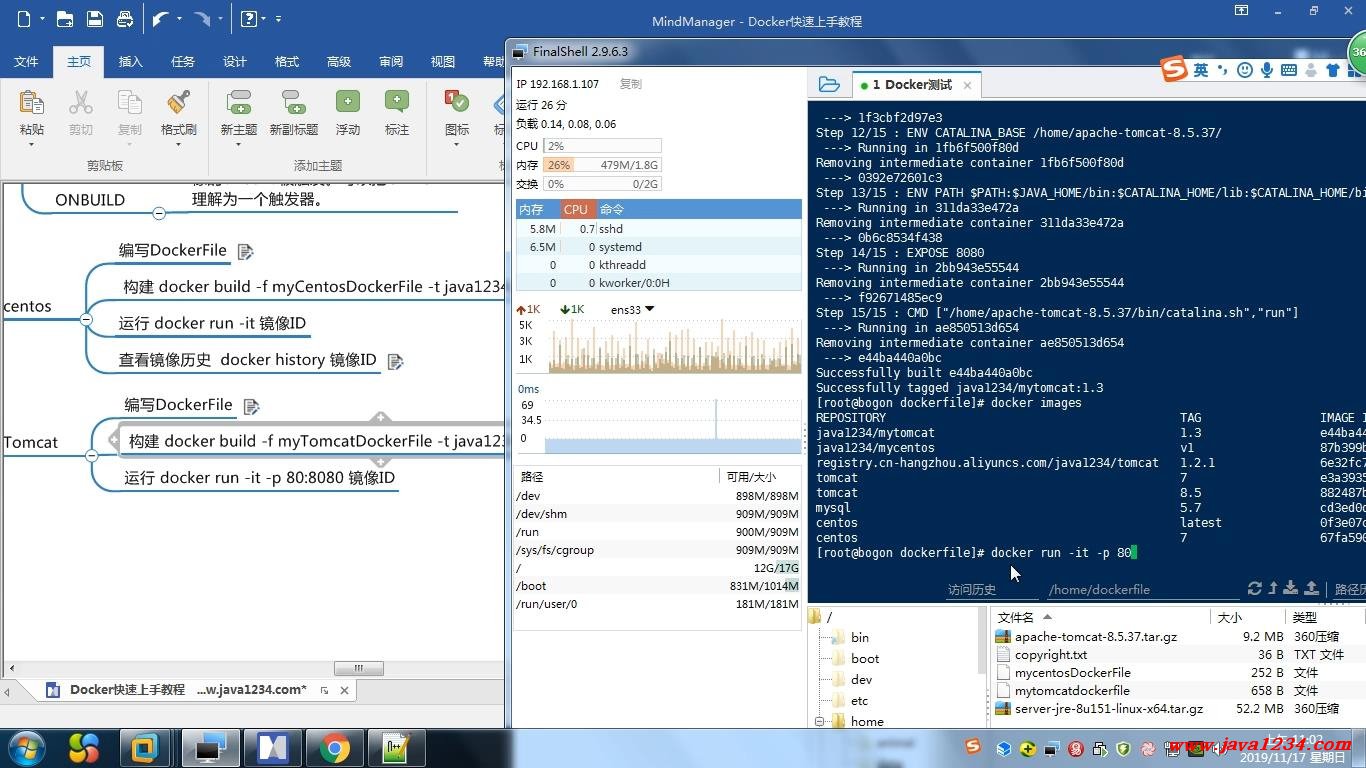Sort files by the 大小 column header
Screen dimensions: 1366x768
pos(1248,618)
